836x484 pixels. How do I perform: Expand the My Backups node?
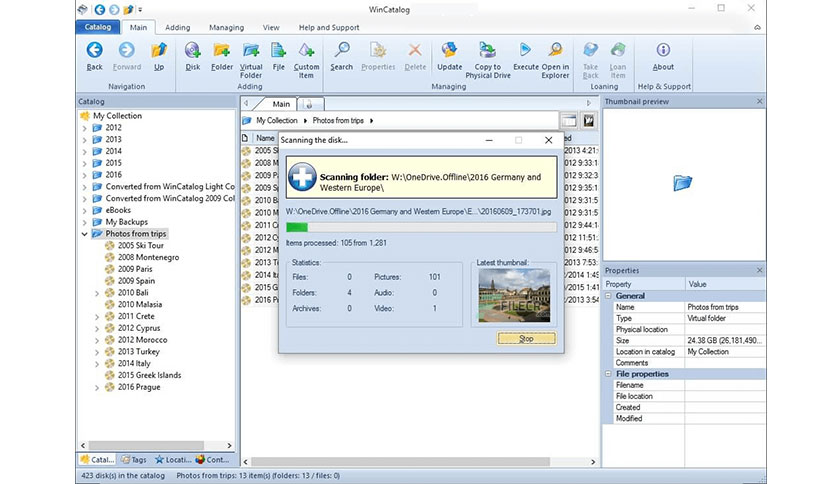pos(84,222)
